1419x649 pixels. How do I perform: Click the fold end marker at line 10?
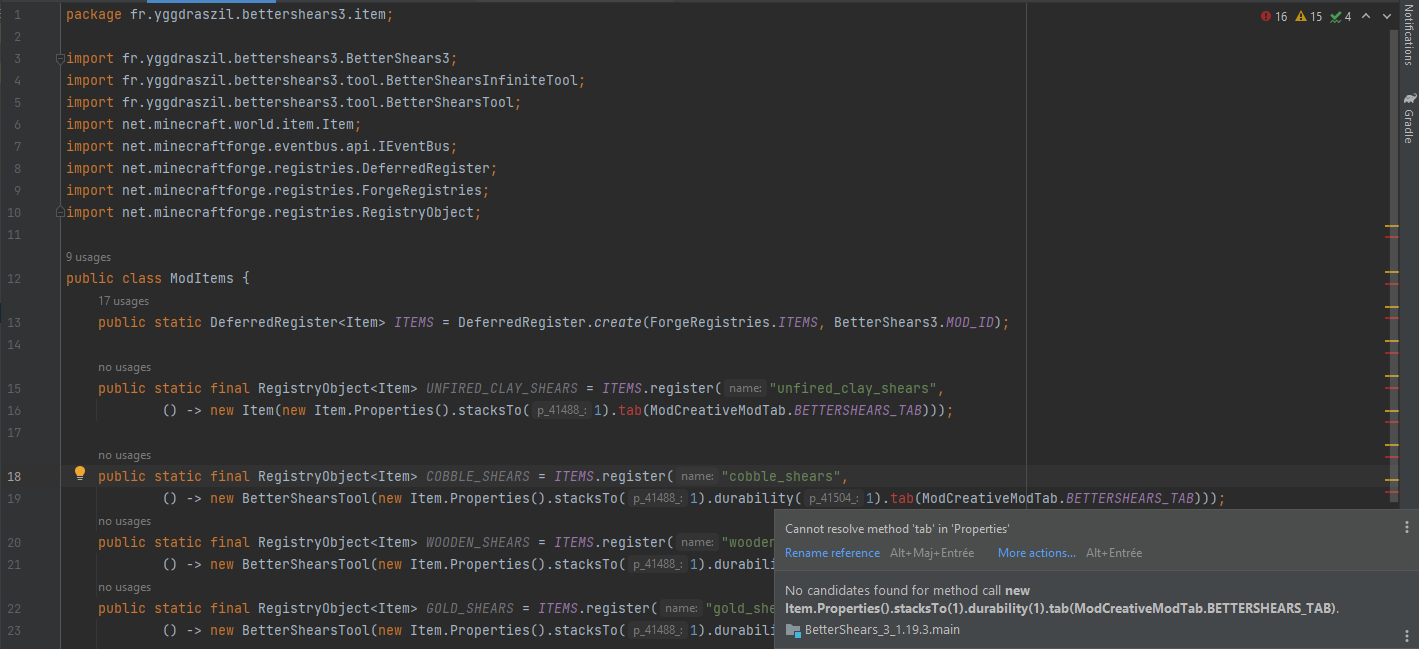coord(61,212)
